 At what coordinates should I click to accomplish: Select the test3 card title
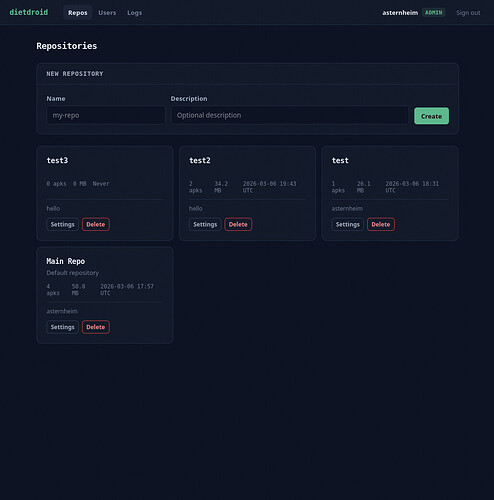pos(57,160)
